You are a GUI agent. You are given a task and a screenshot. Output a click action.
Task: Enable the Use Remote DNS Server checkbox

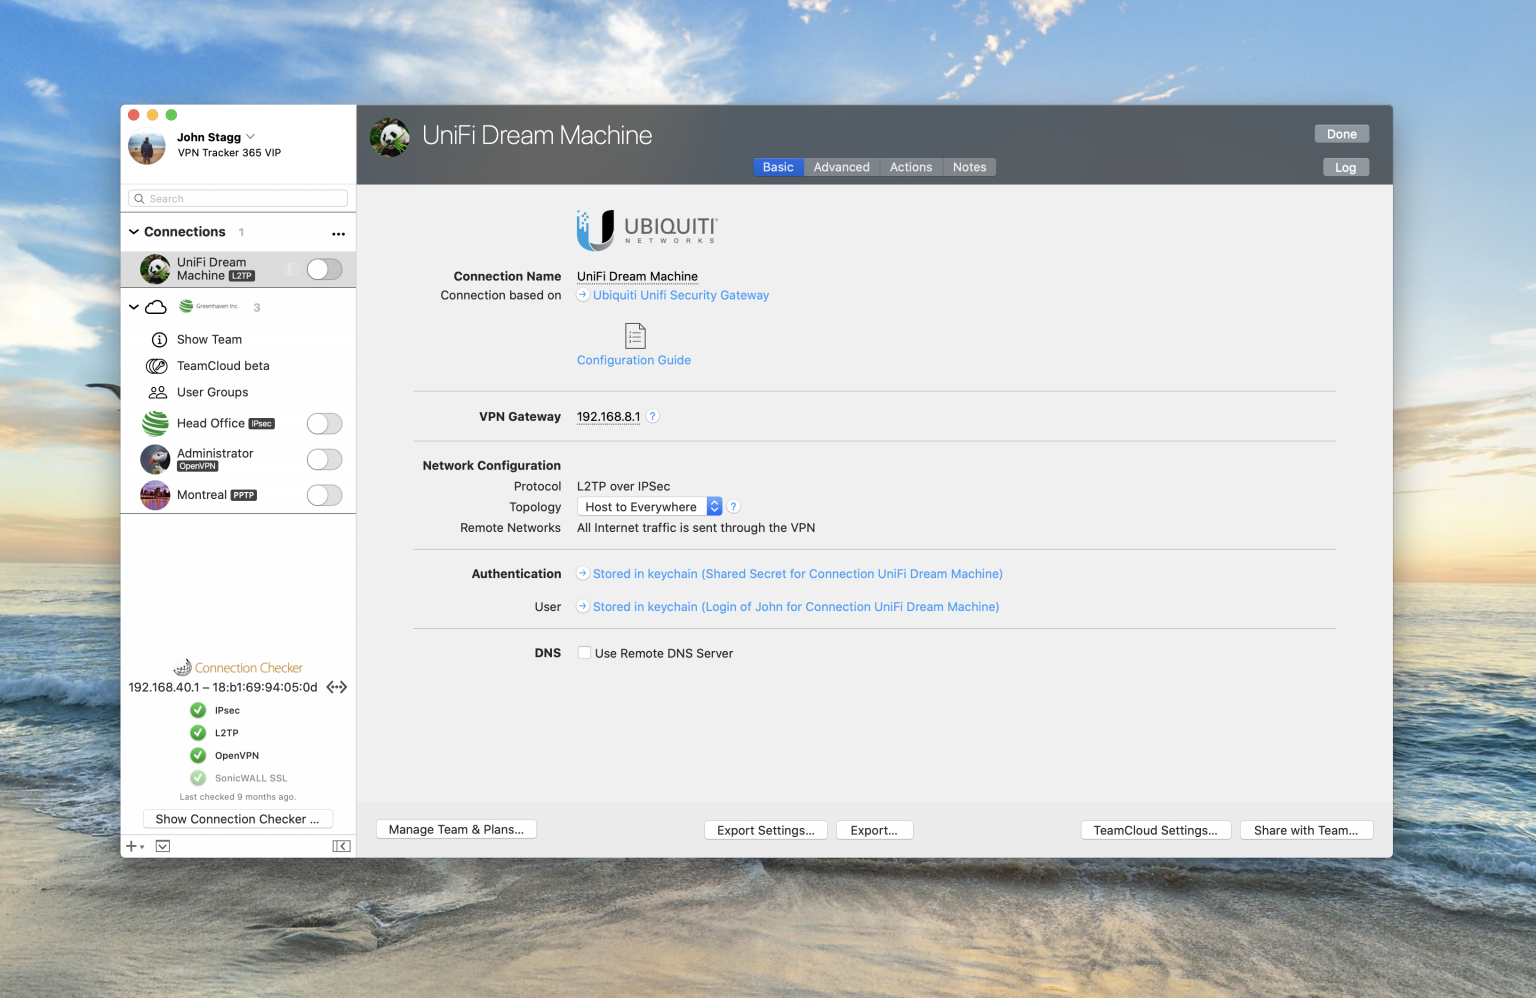[584, 652]
